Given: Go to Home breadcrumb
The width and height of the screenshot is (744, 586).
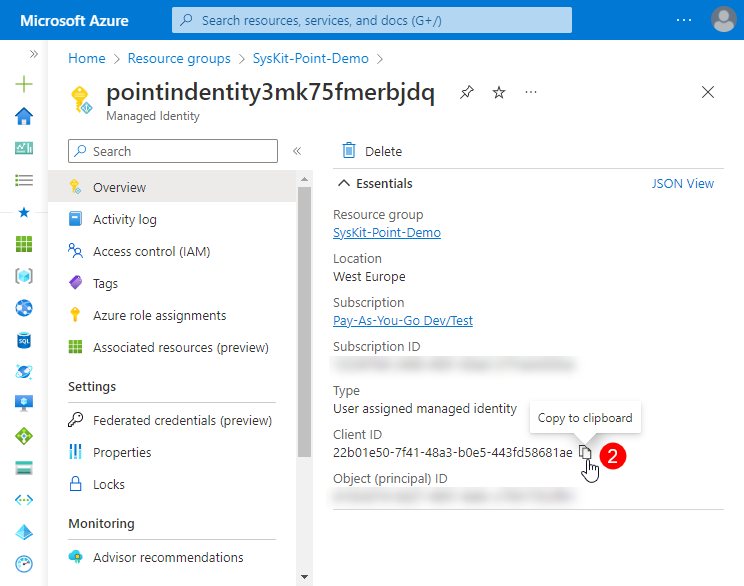Looking at the screenshot, I should 87,58.
